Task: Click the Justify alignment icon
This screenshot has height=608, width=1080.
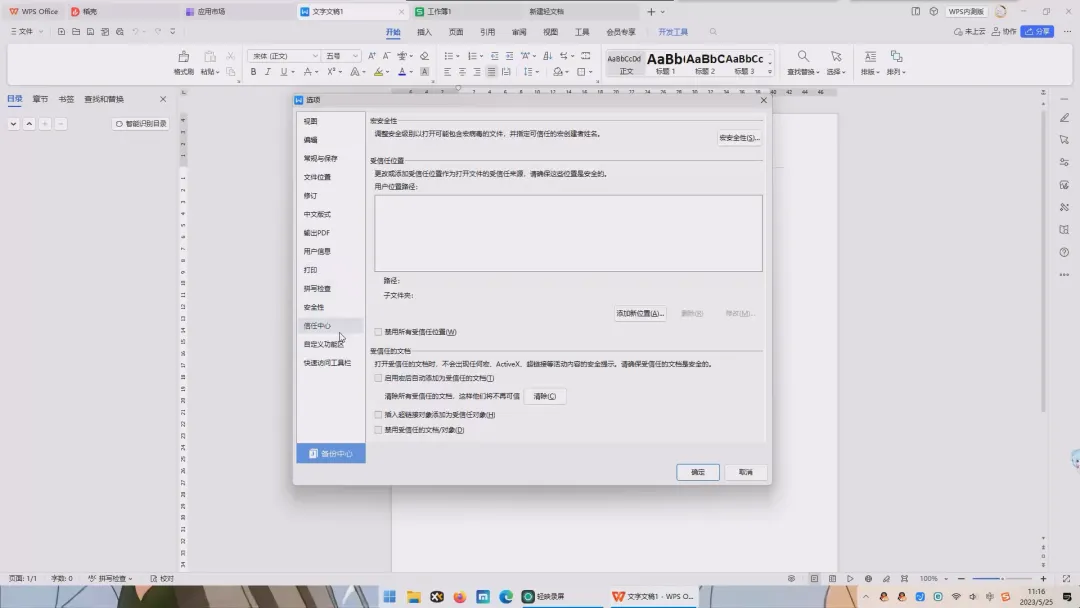Action: (x=491, y=72)
